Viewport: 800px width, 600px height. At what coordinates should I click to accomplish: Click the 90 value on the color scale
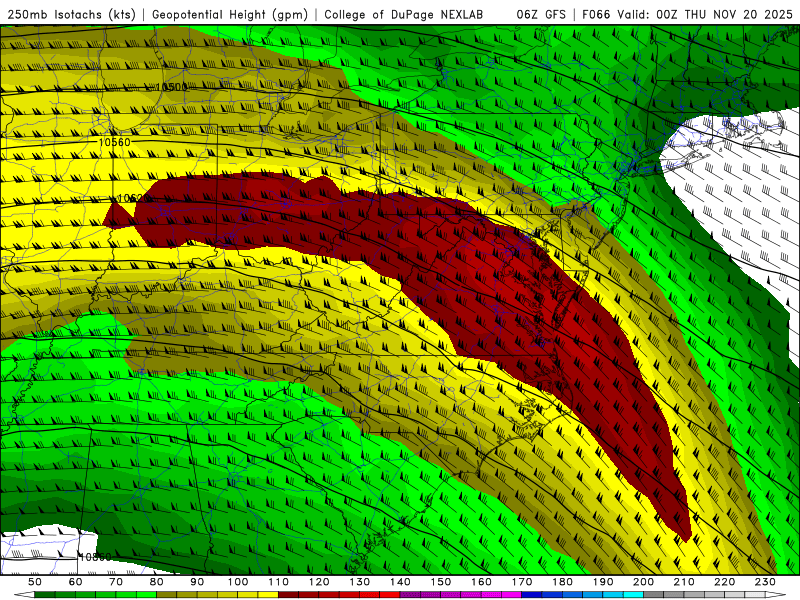197,582
